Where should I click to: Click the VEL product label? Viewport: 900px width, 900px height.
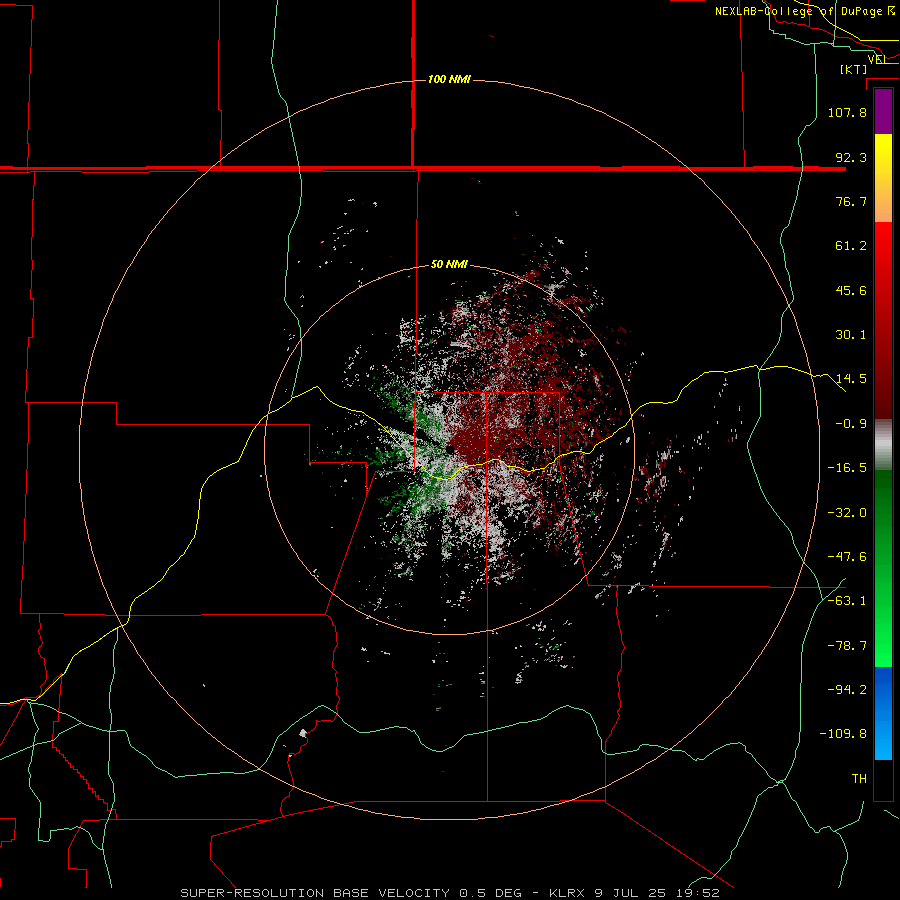tap(876, 59)
